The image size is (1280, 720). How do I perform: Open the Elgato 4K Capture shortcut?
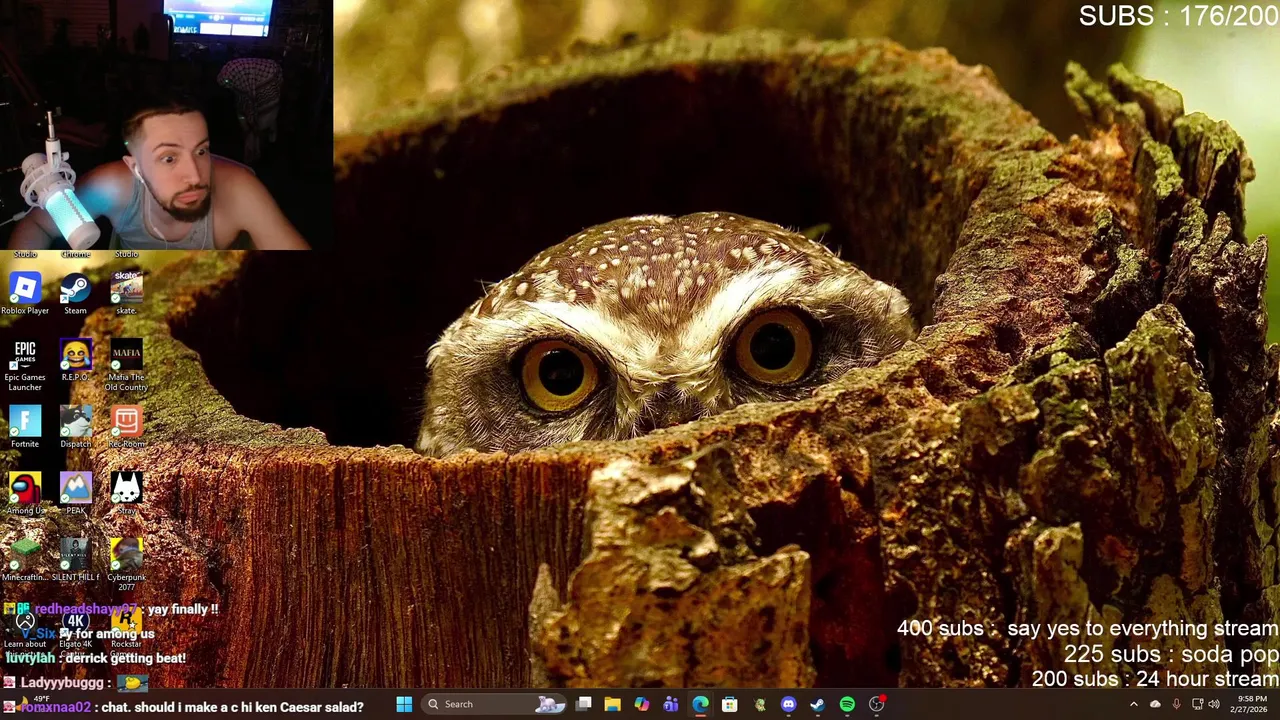pos(75,630)
